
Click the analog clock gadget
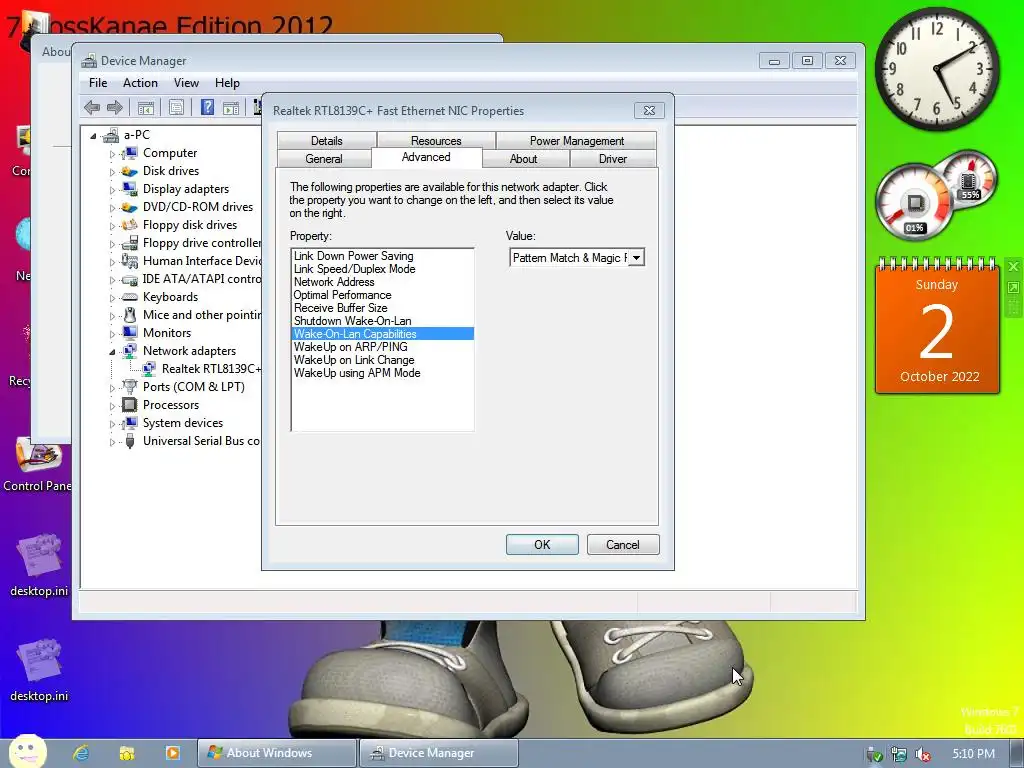pyautogui.click(x=936, y=69)
